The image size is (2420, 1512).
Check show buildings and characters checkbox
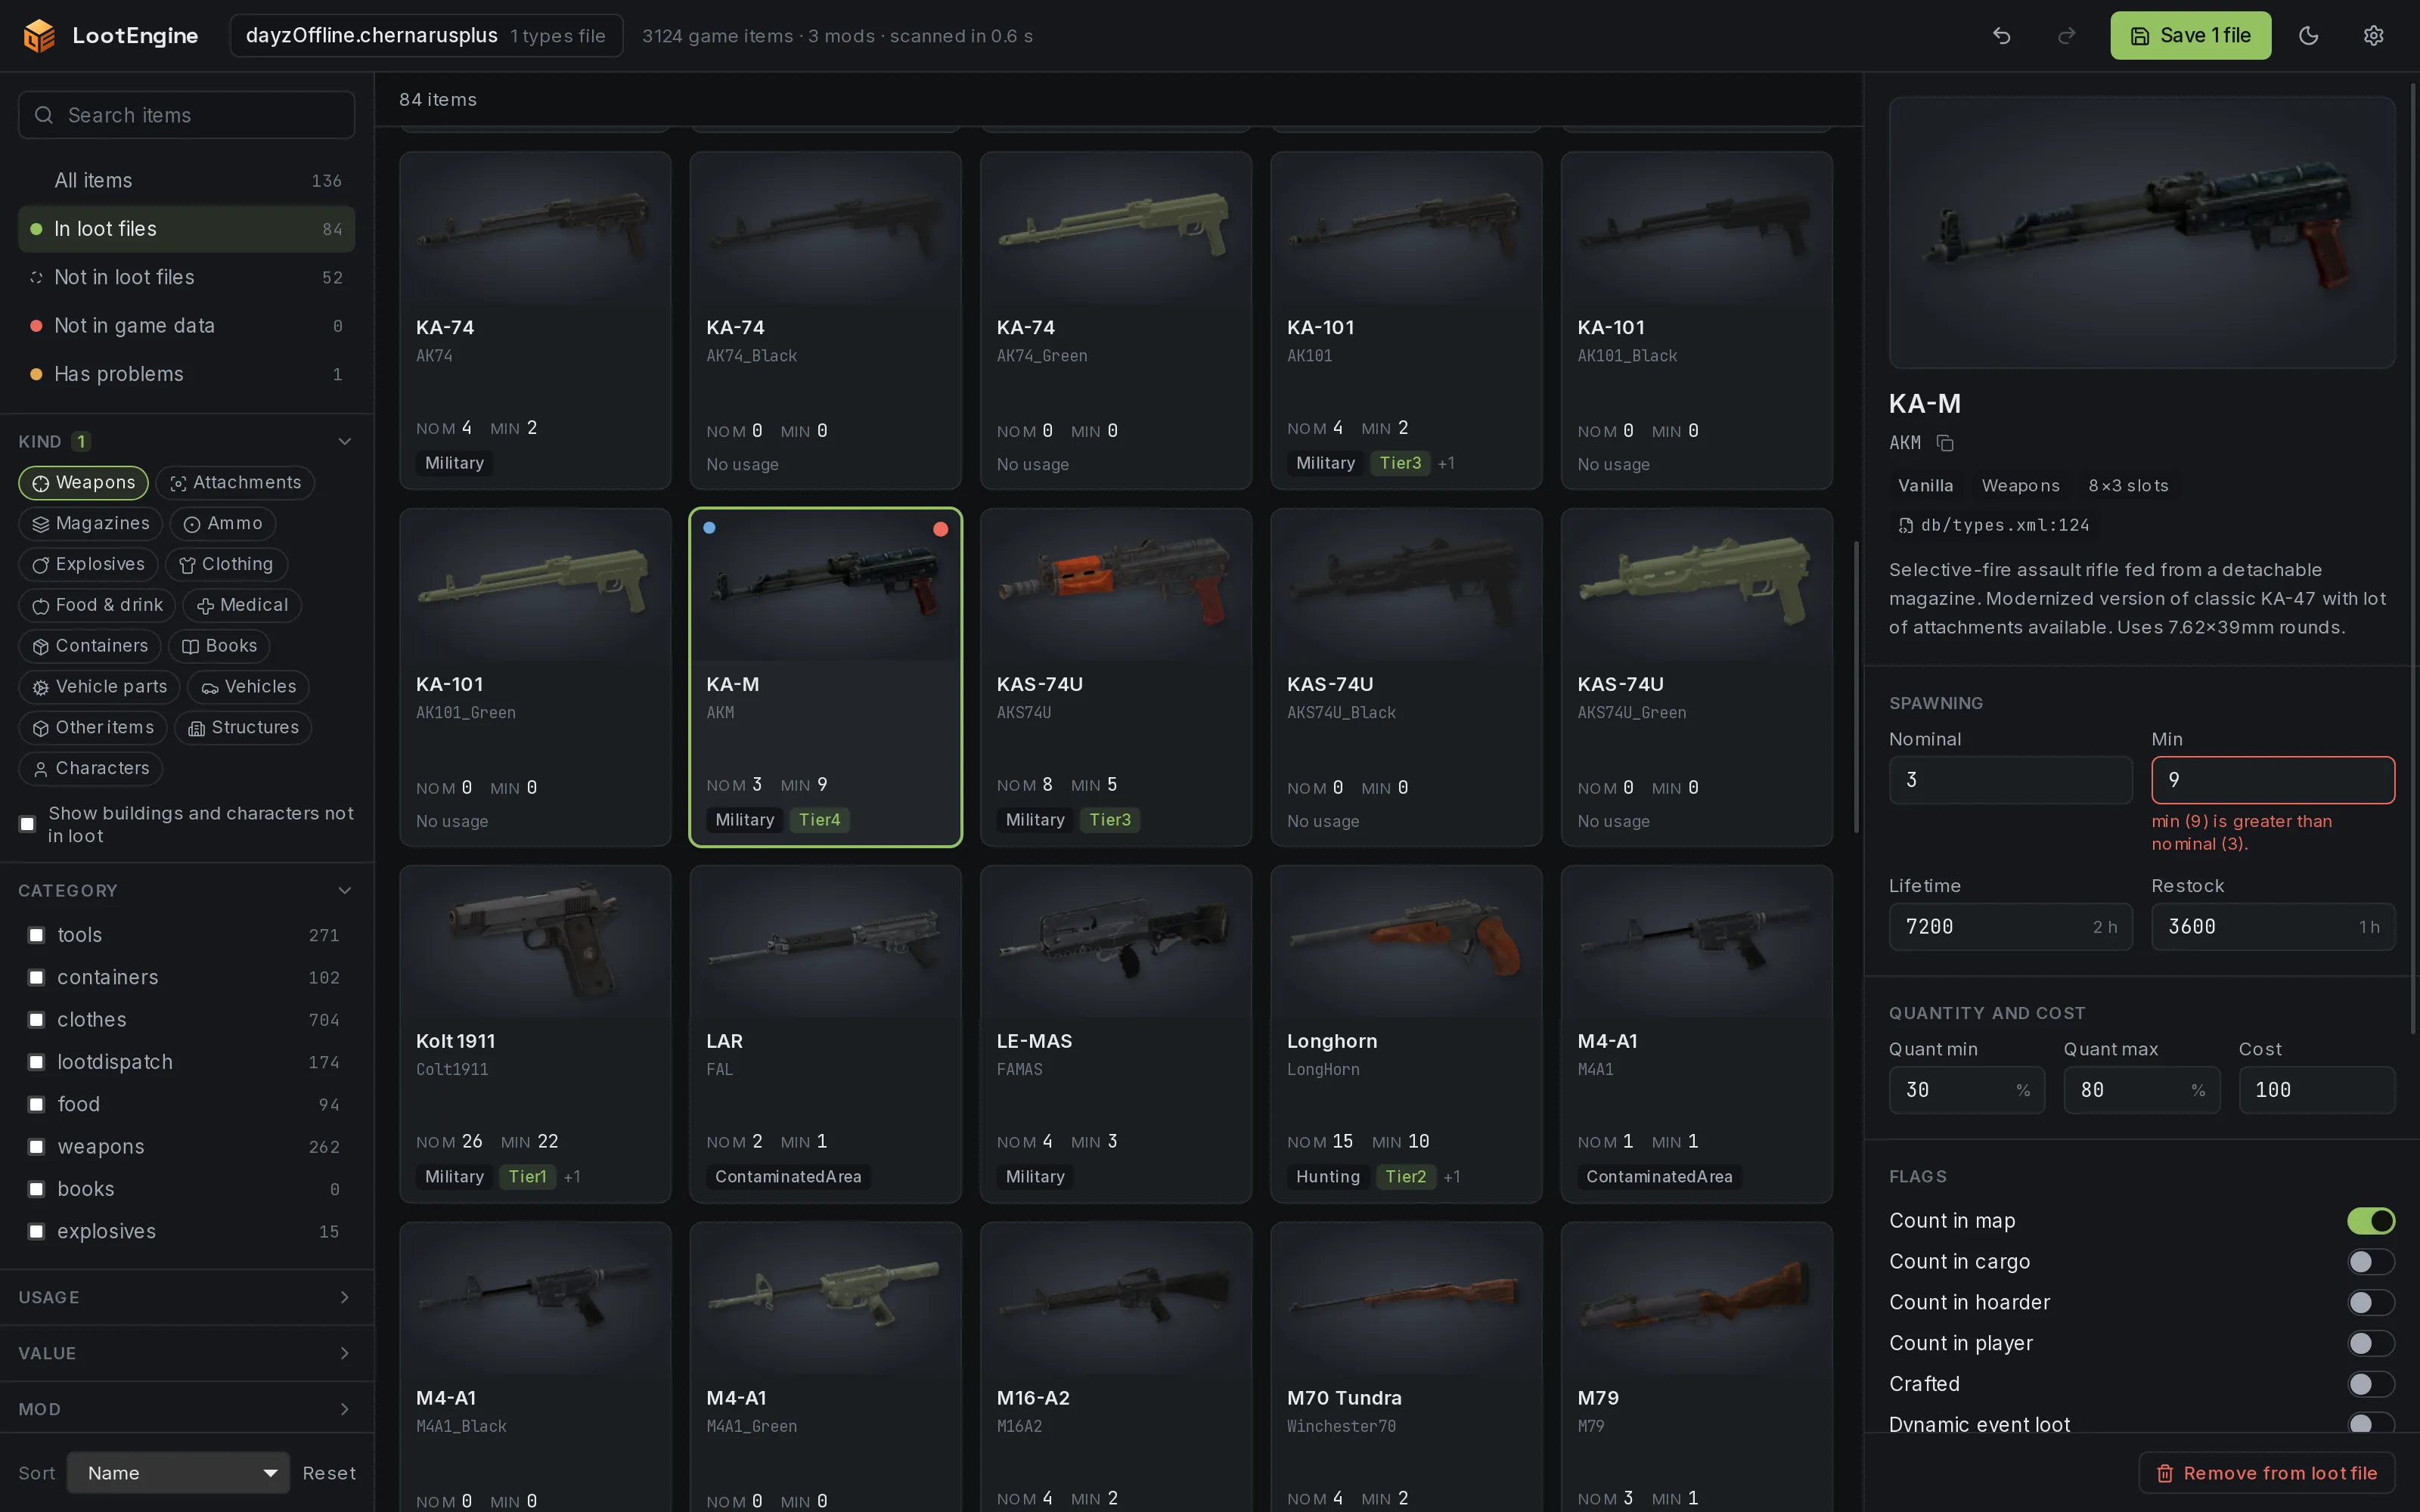(28, 825)
